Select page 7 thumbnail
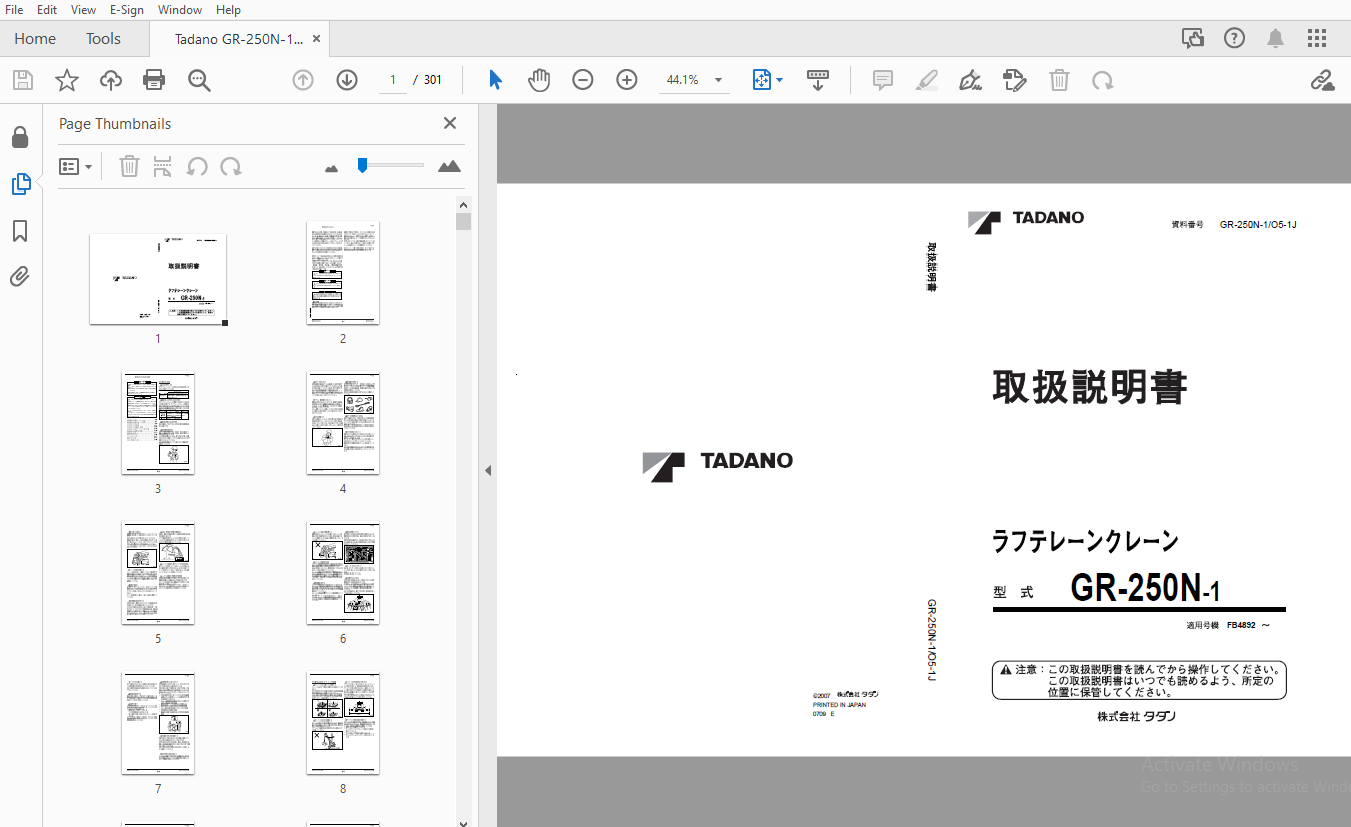Screen dimensions: 1351x827 coord(158,723)
